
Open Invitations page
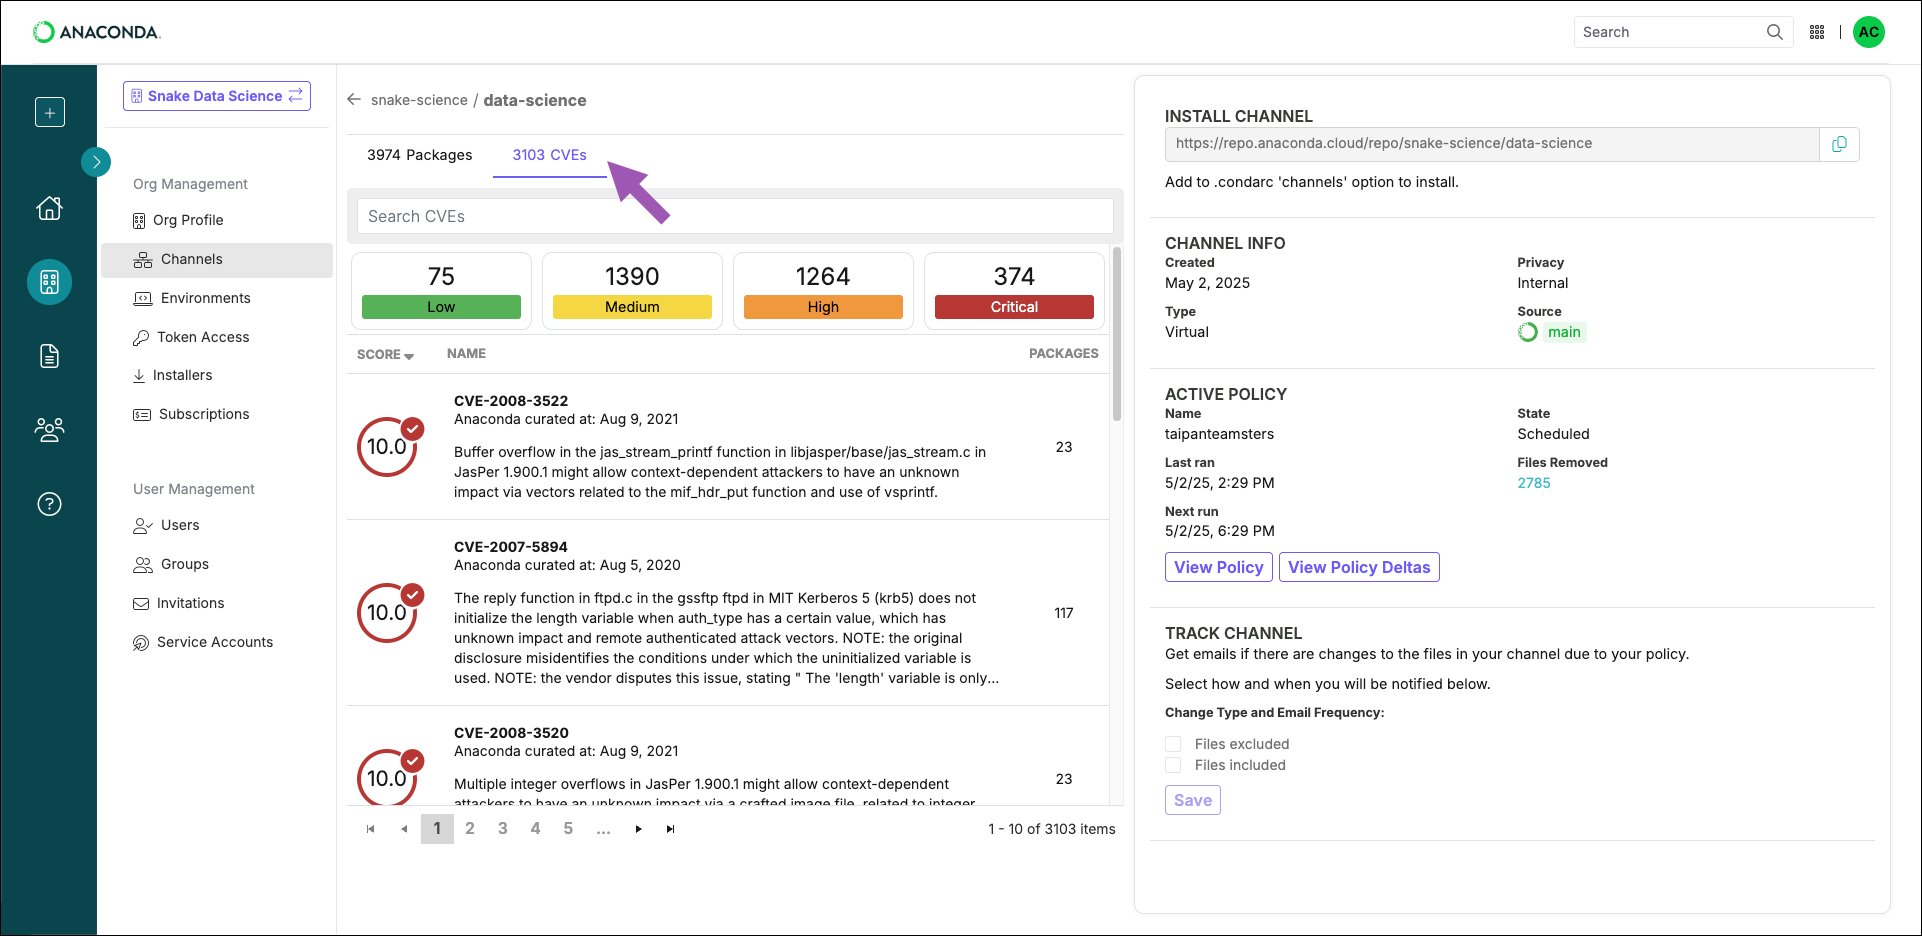(x=179, y=603)
